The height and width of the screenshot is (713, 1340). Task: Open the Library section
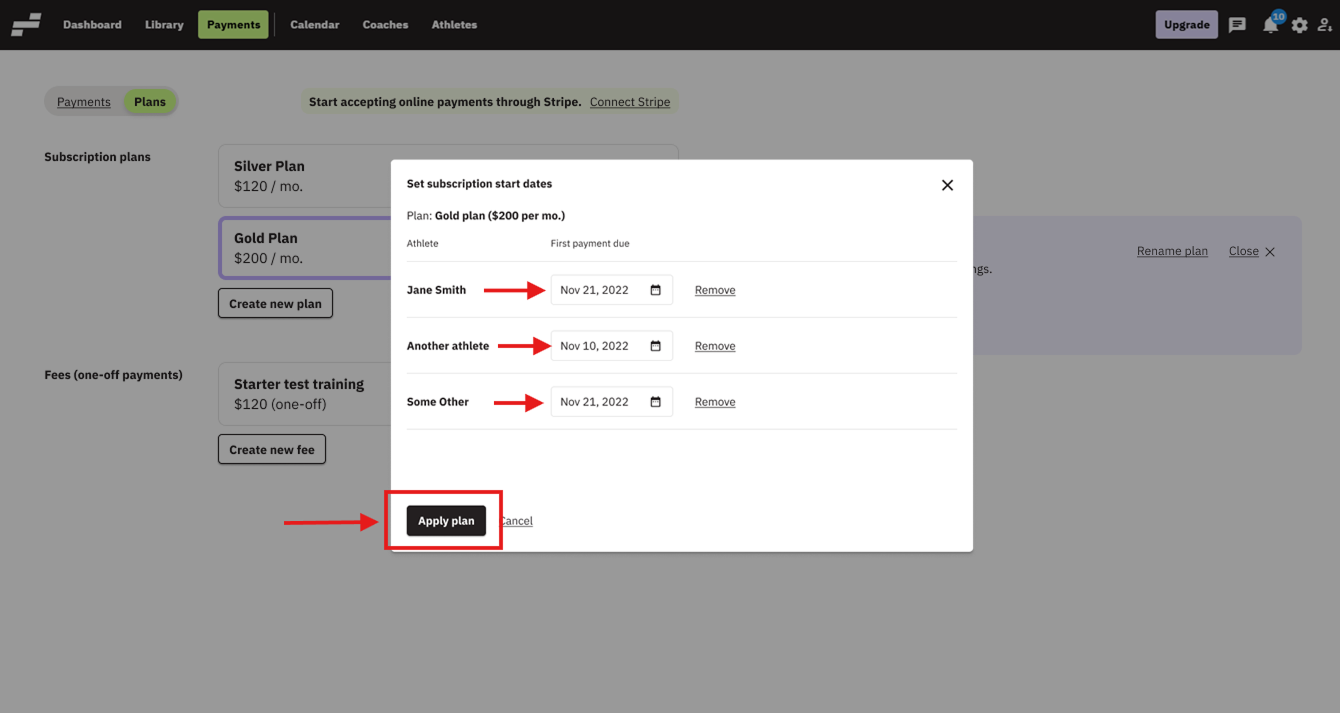point(164,25)
